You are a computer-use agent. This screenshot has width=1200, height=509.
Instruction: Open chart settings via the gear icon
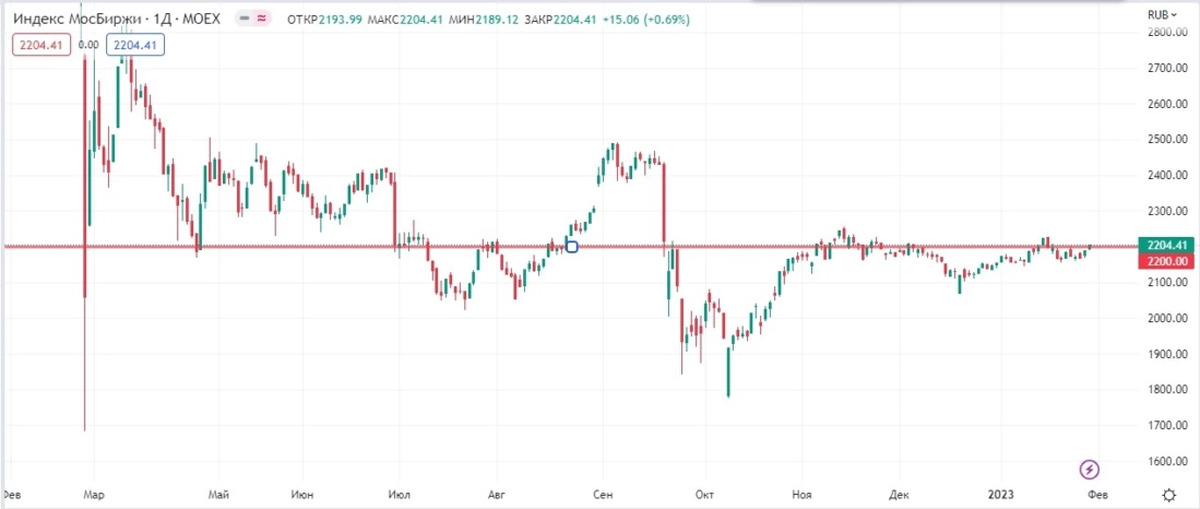click(1168, 494)
